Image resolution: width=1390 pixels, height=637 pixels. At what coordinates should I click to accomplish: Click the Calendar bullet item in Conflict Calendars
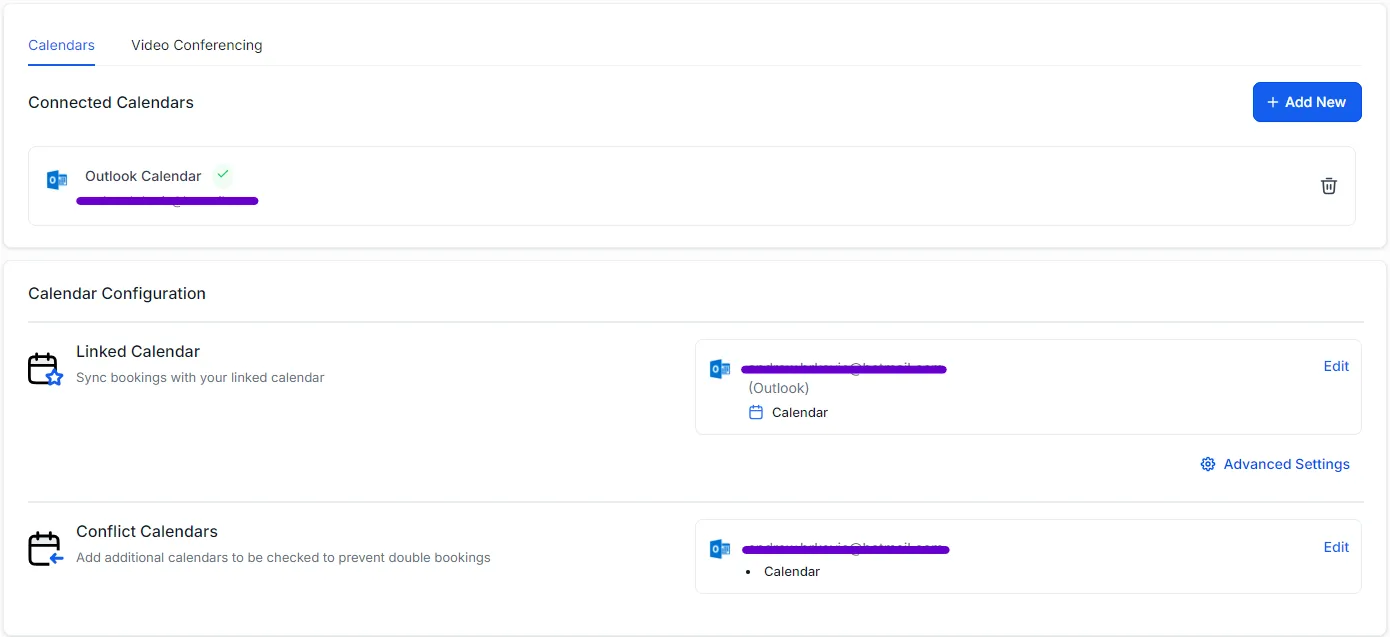coord(791,571)
